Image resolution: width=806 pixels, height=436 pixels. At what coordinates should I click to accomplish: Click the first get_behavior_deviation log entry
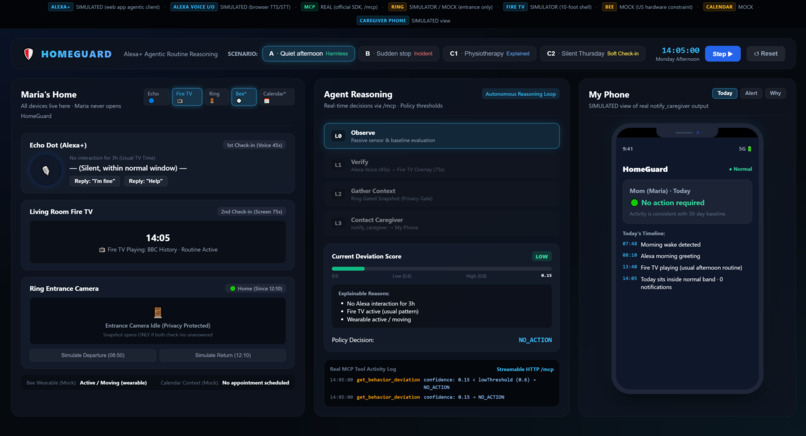[x=442, y=384]
